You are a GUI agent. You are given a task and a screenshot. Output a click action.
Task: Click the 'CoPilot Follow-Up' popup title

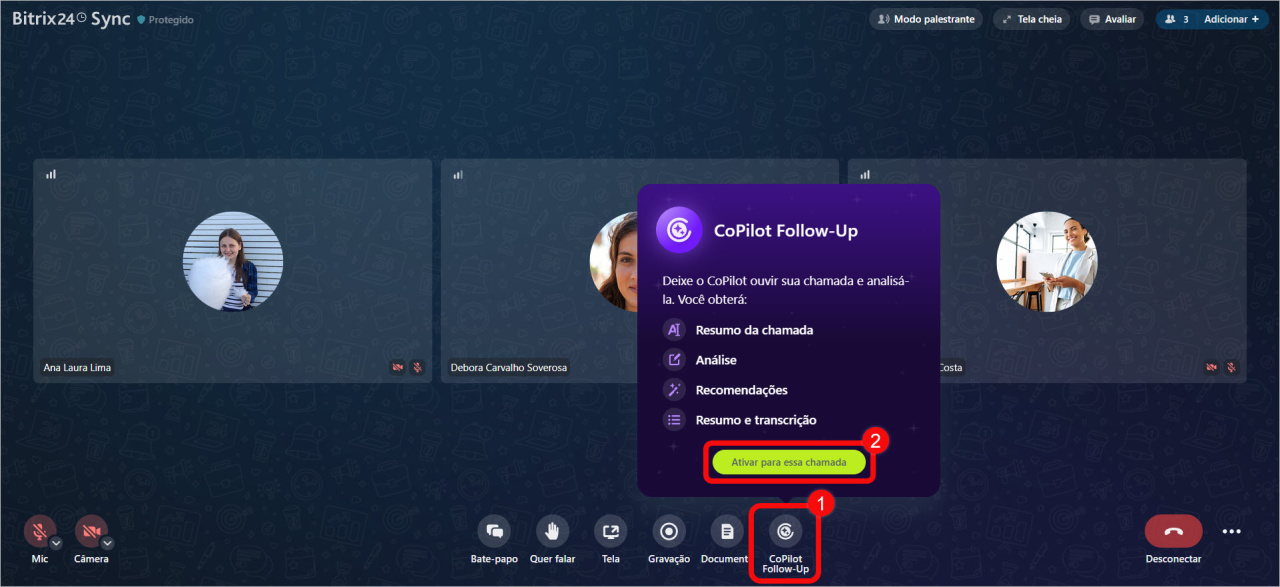pos(786,231)
